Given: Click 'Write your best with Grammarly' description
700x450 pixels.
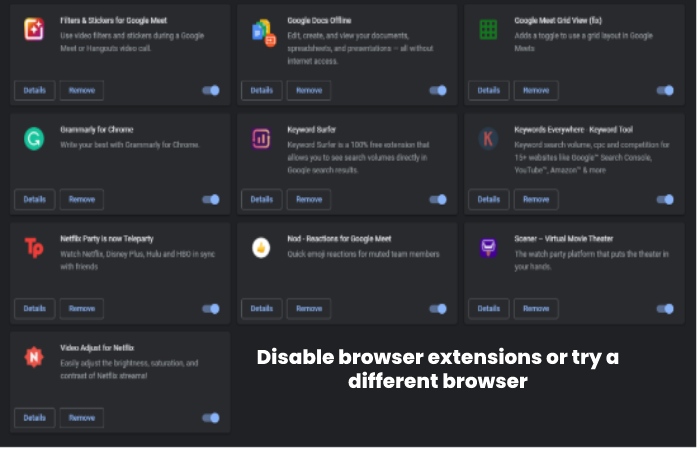Looking at the screenshot, I should [130, 145].
